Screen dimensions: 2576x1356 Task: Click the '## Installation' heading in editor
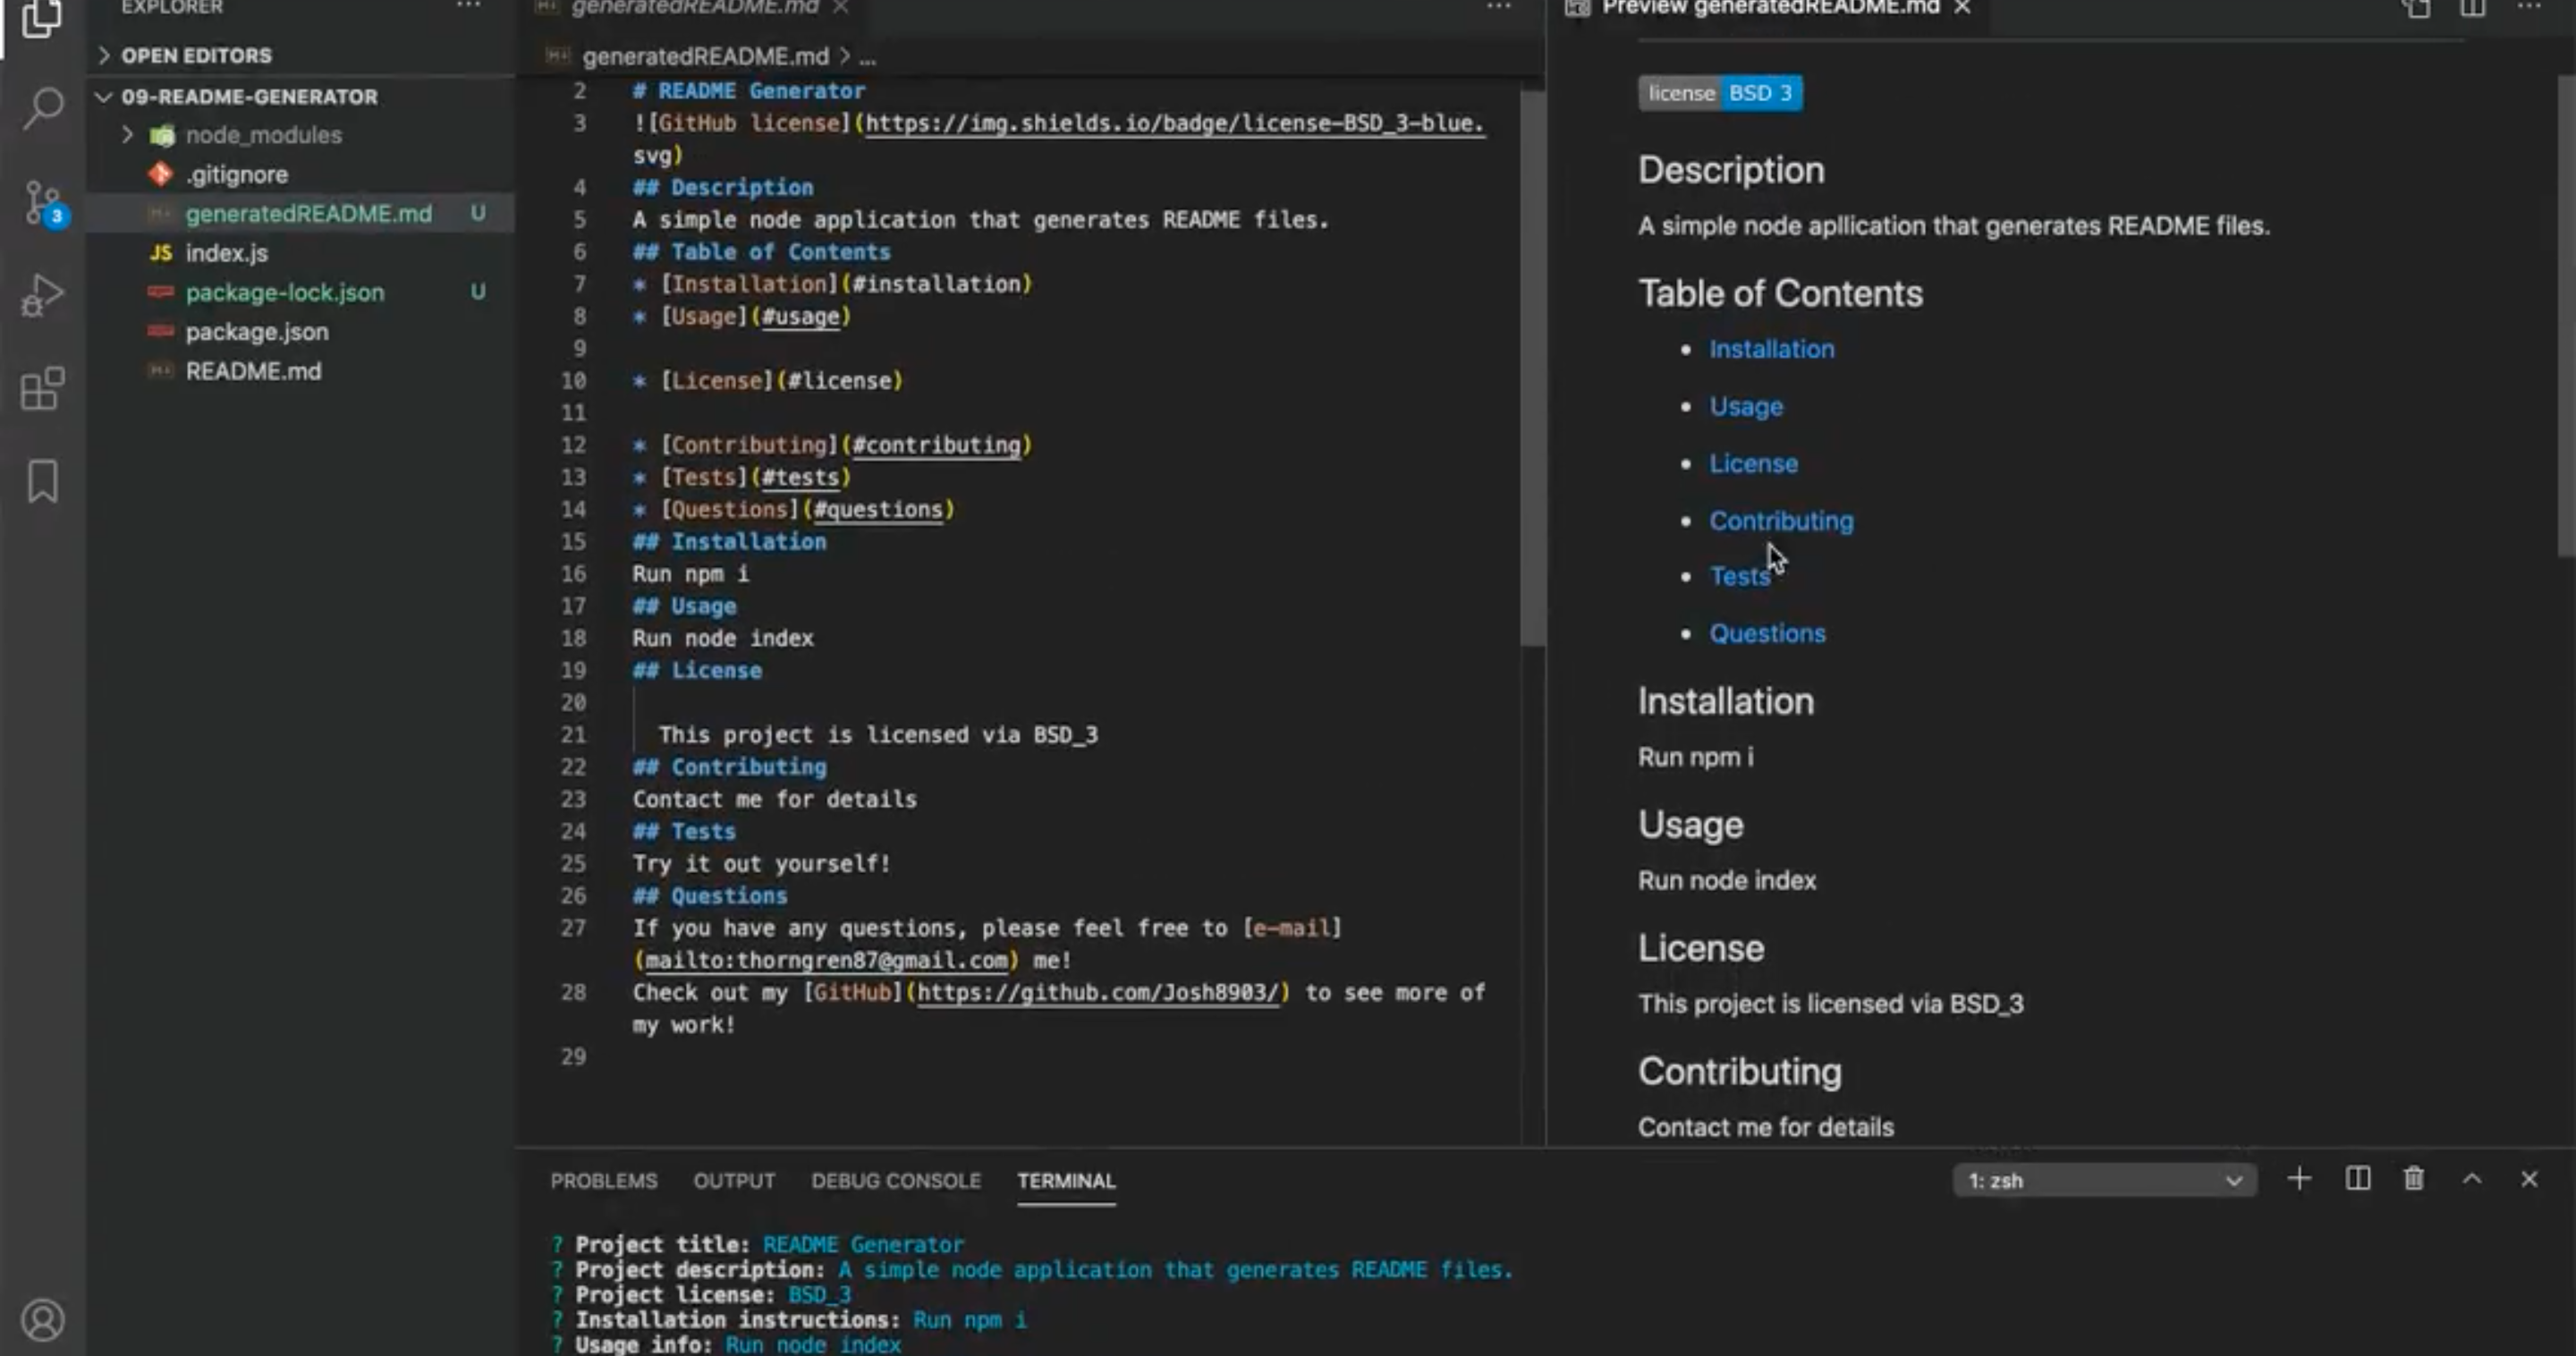tap(729, 541)
